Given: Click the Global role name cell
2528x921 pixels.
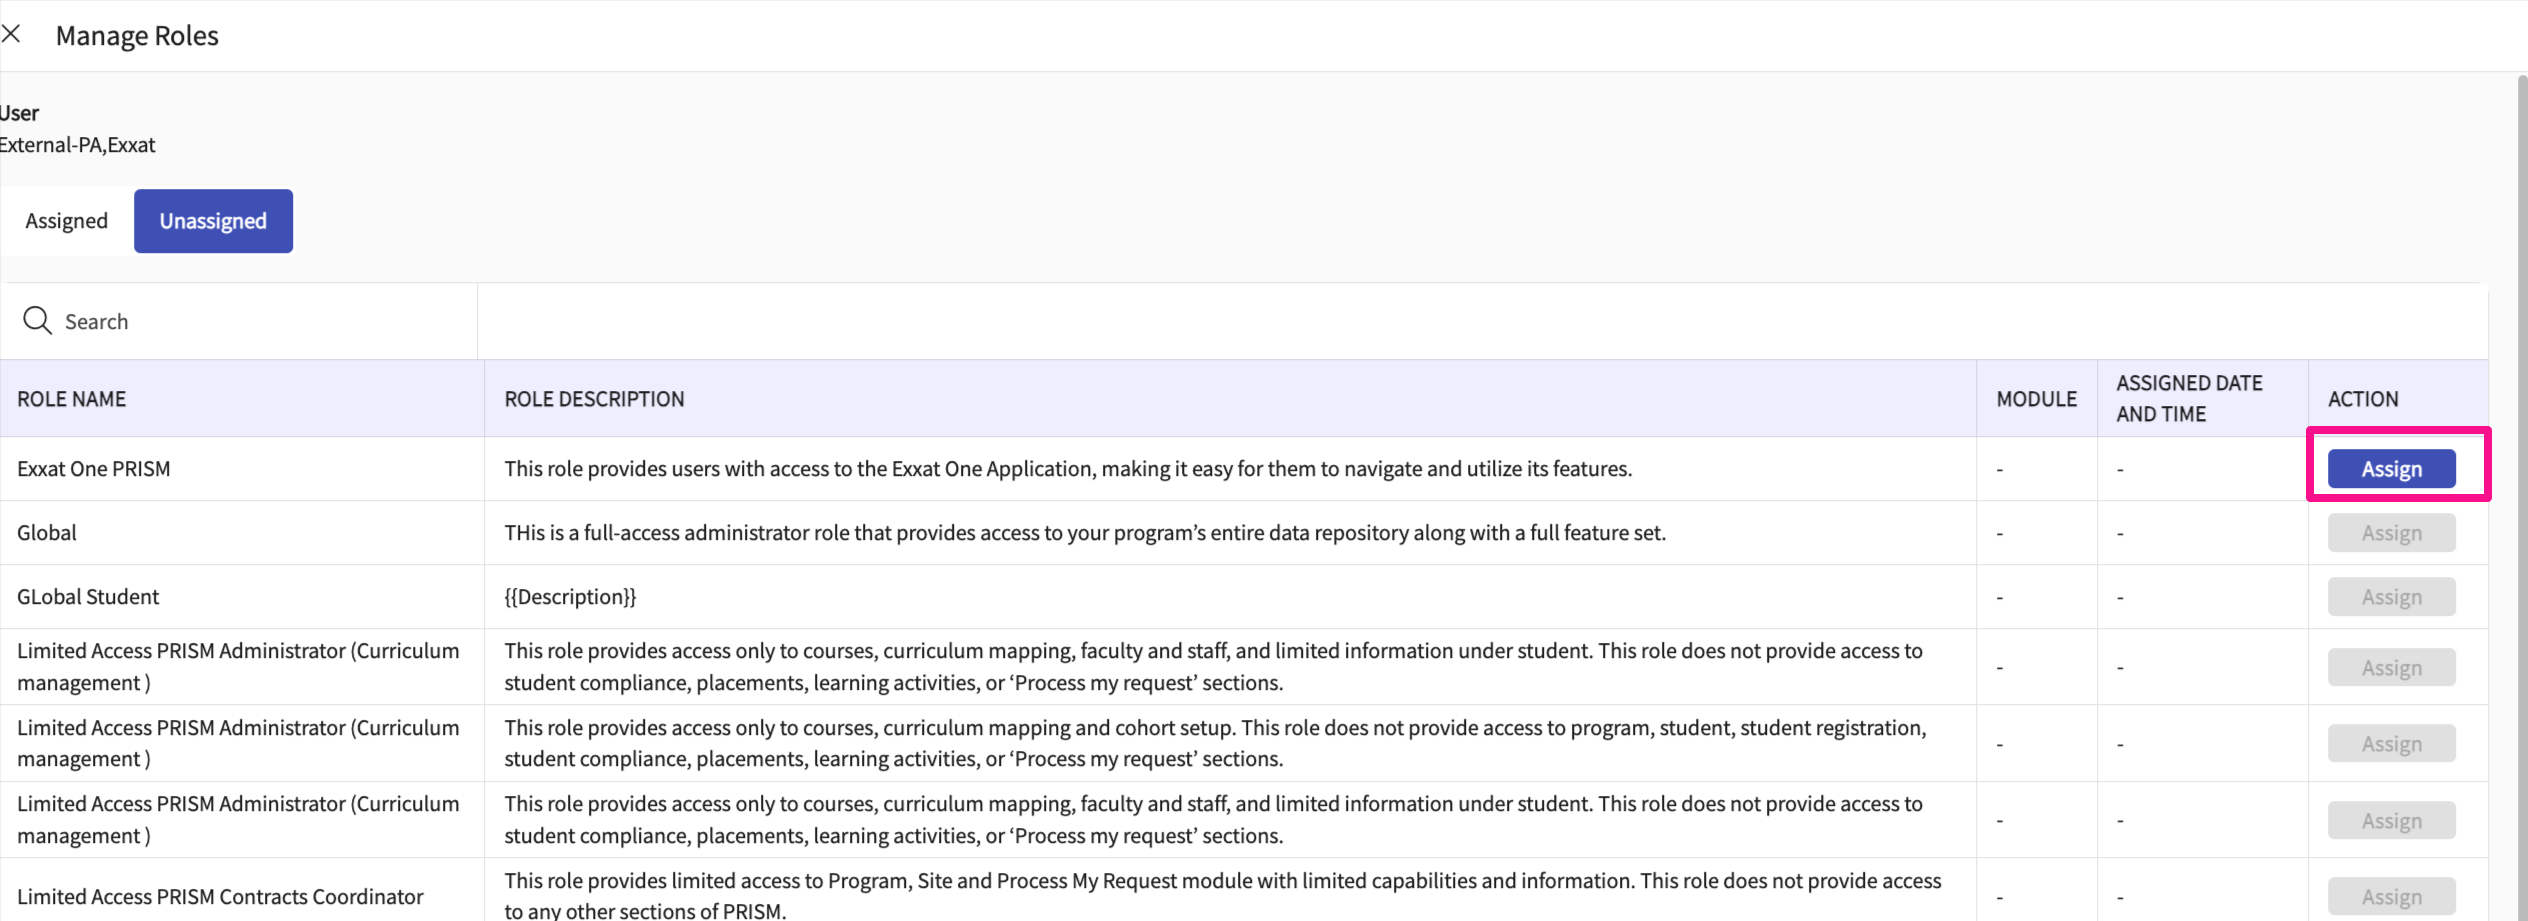Looking at the screenshot, I should 47,533.
